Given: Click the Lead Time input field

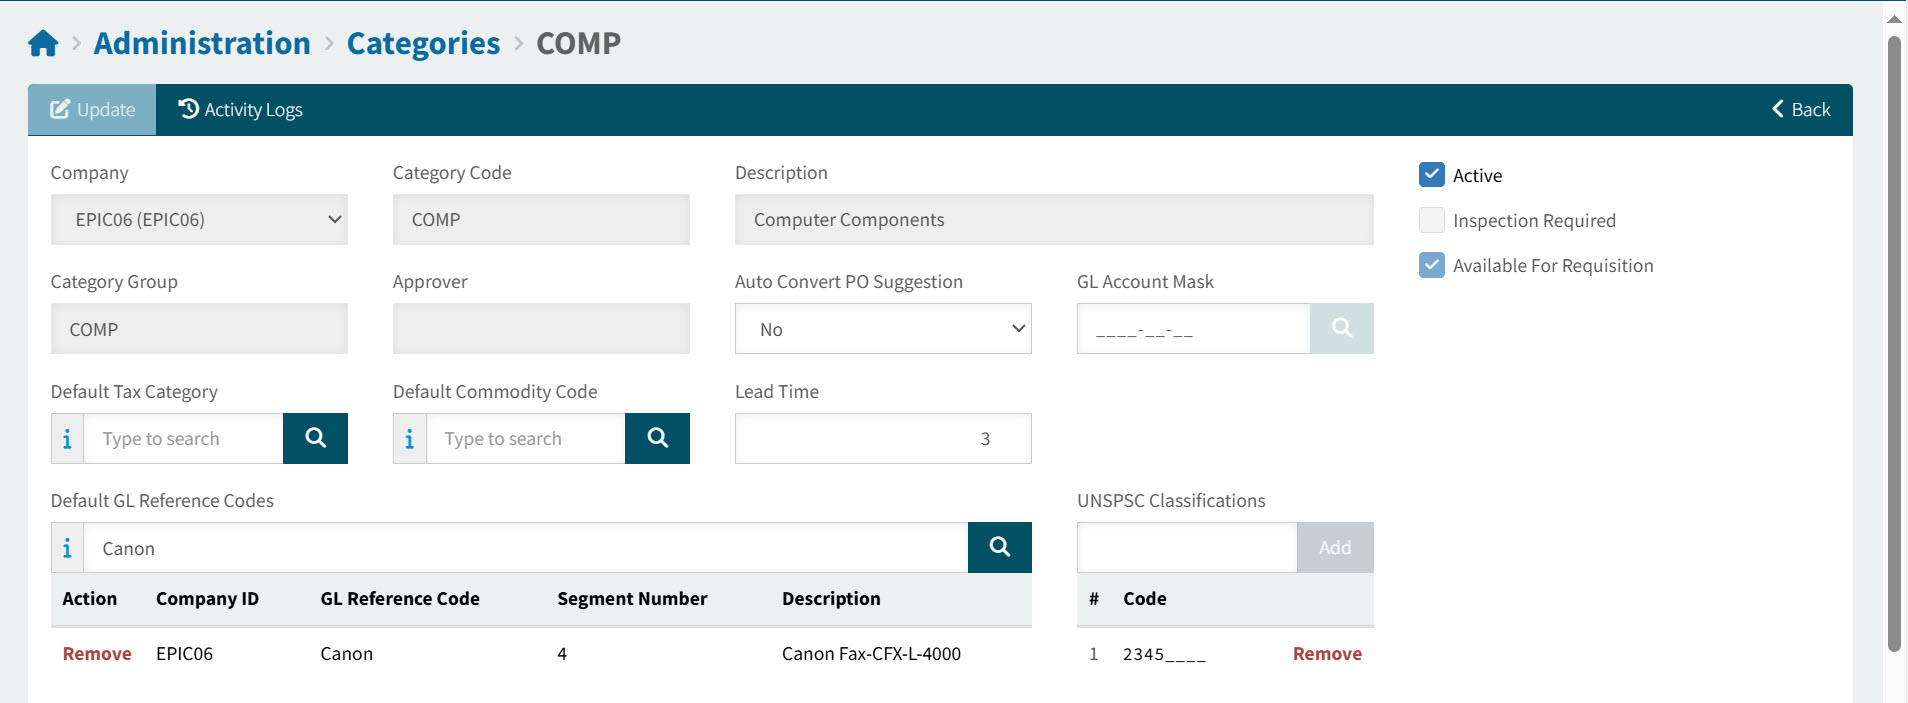Looking at the screenshot, I should point(882,439).
